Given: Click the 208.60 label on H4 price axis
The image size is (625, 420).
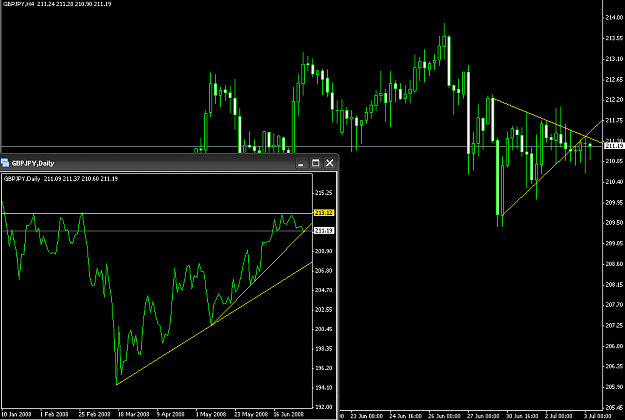Looking at the screenshot, I should [x=614, y=264].
